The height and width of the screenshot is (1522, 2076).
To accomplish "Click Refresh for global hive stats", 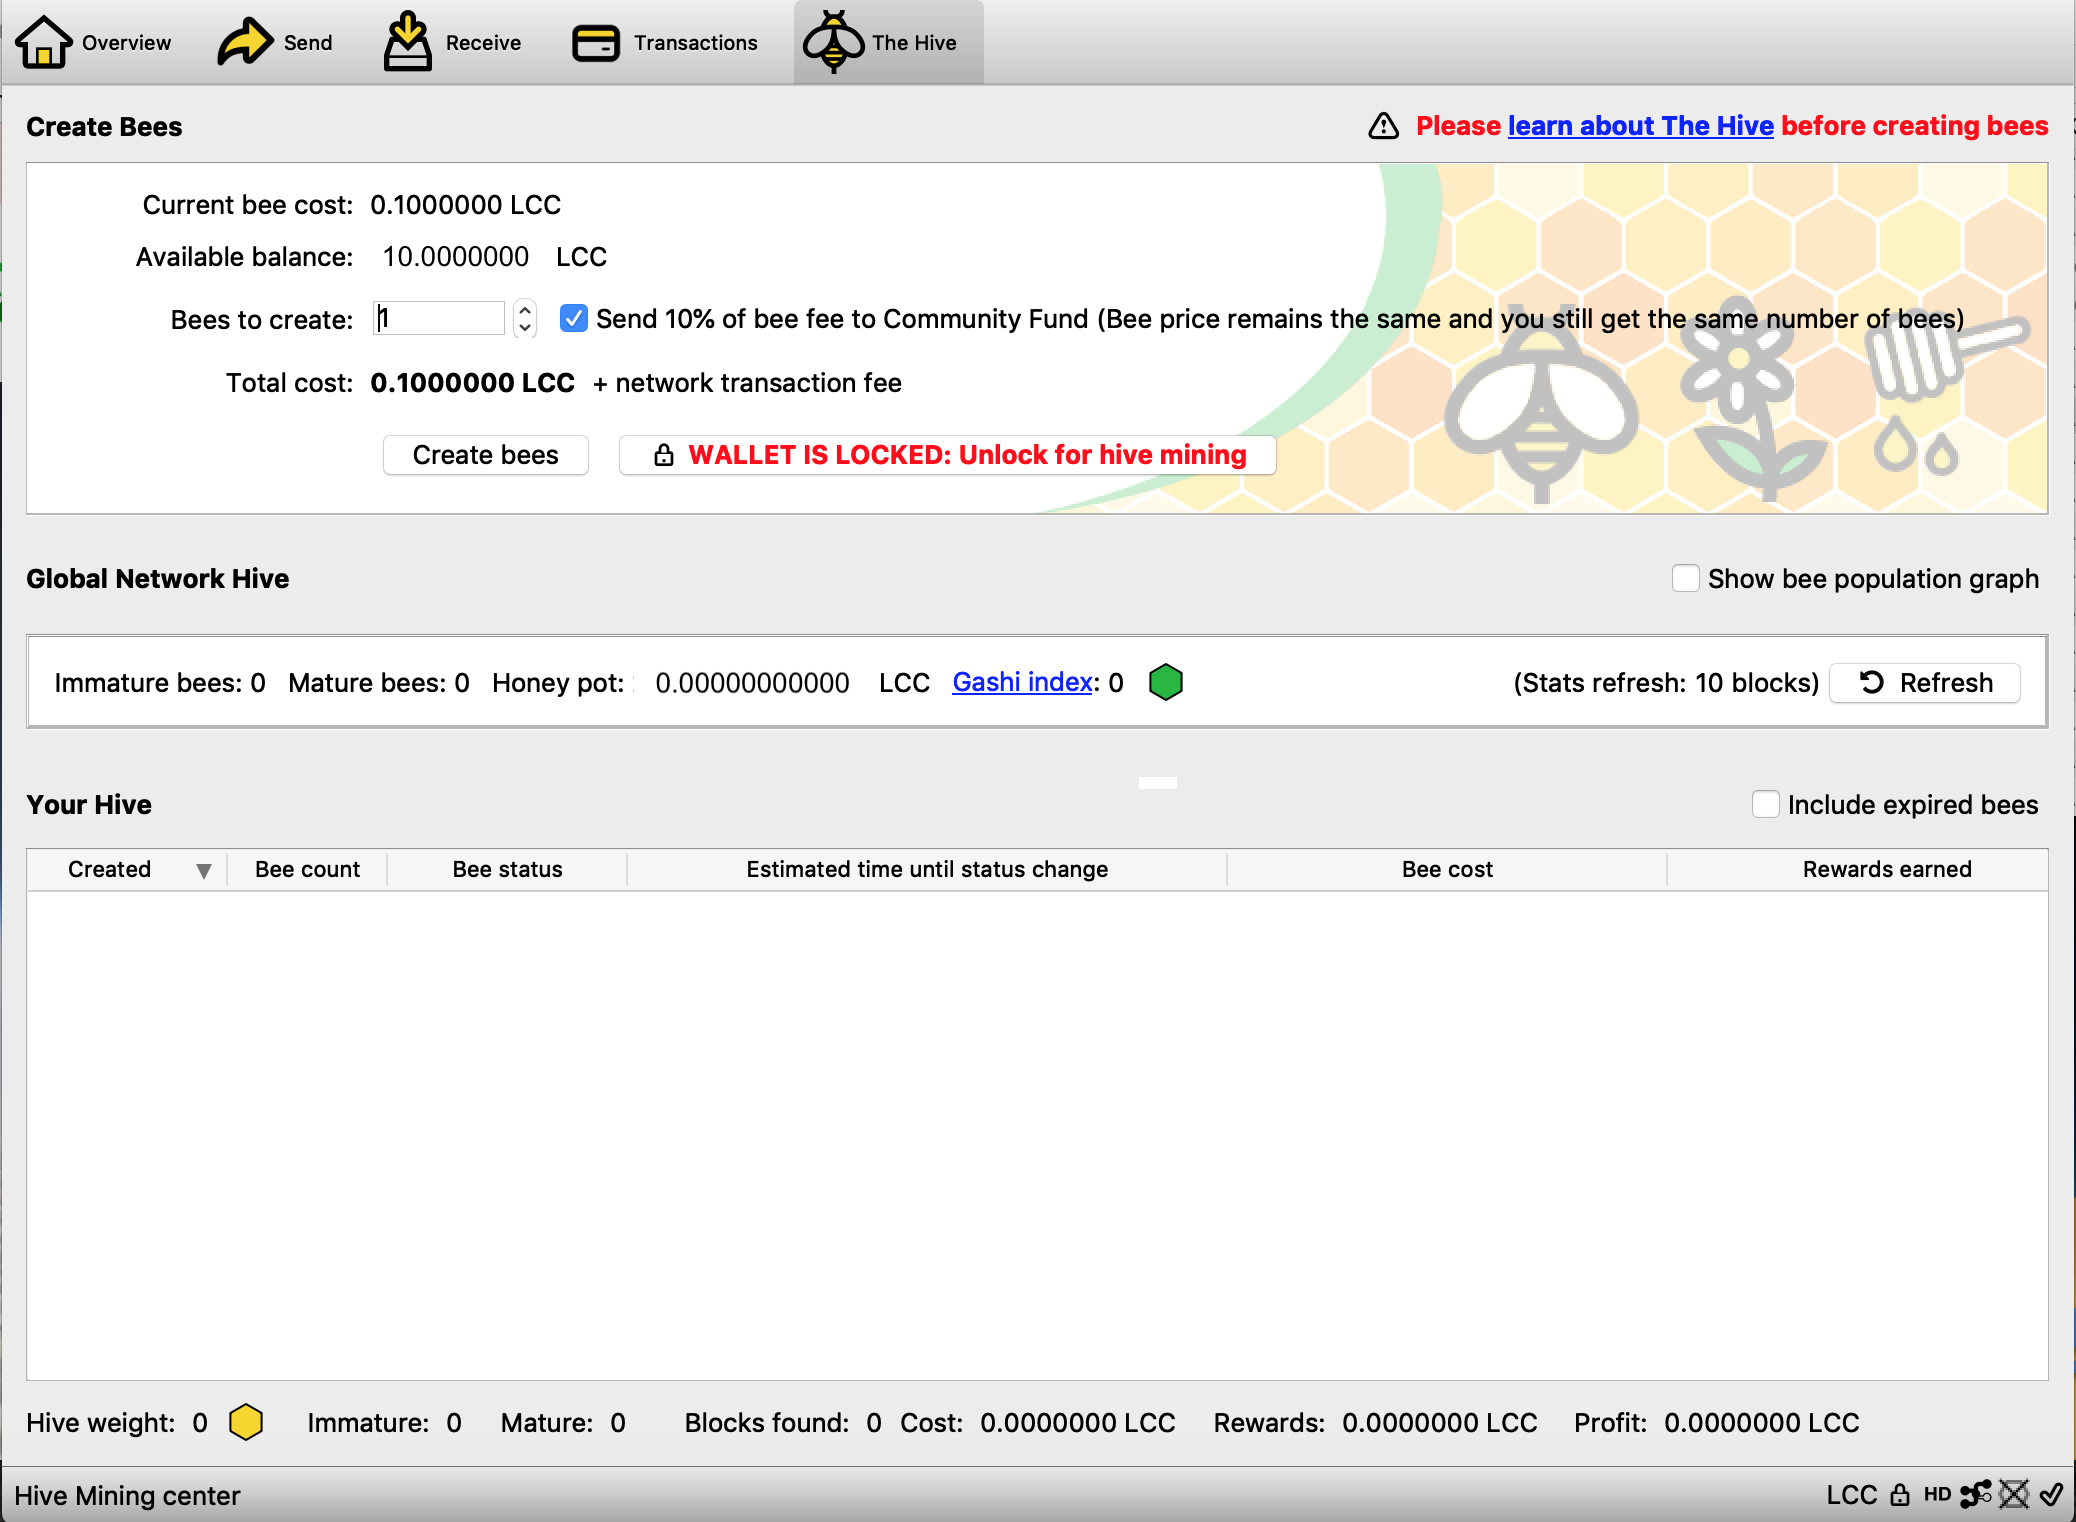I will click(1925, 683).
